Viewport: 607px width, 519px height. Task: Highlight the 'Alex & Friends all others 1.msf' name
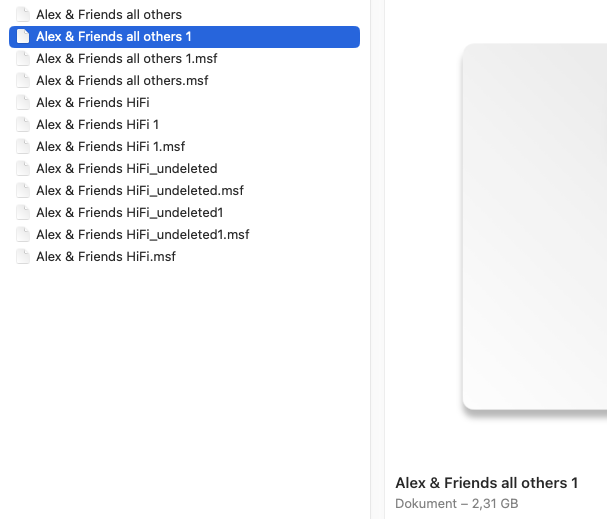point(127,59)
